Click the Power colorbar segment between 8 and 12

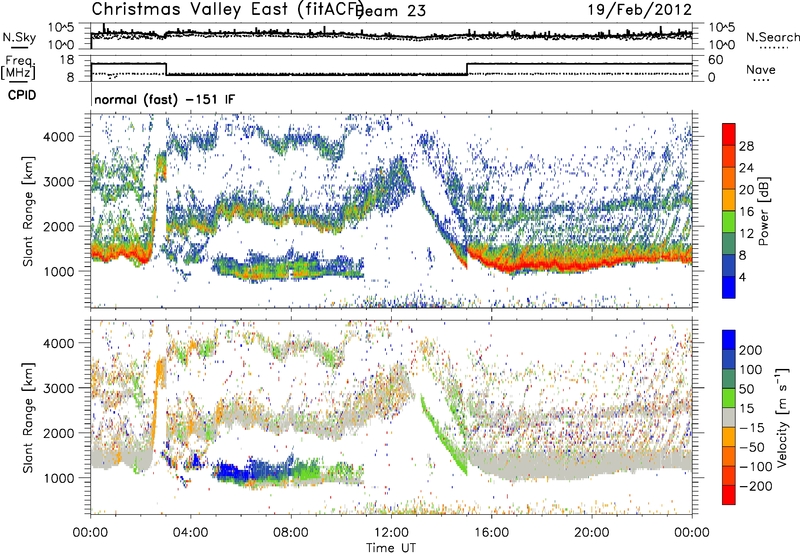(x=729, y=244)
